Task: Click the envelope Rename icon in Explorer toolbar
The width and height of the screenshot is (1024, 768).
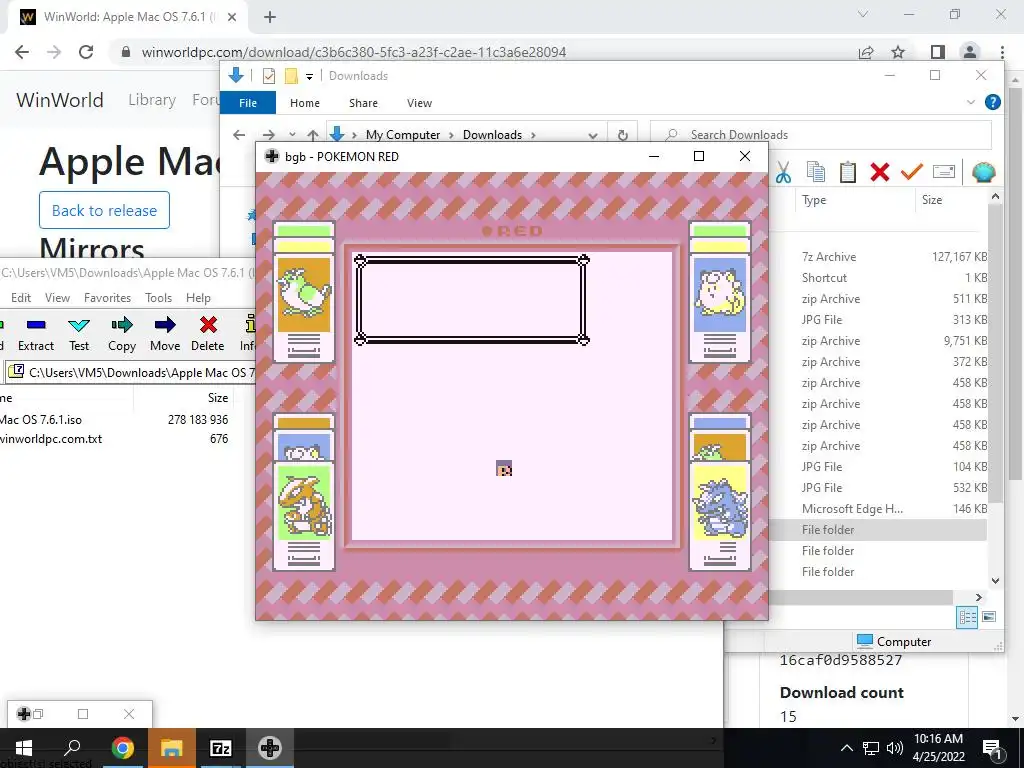Action: pos(944,172)
